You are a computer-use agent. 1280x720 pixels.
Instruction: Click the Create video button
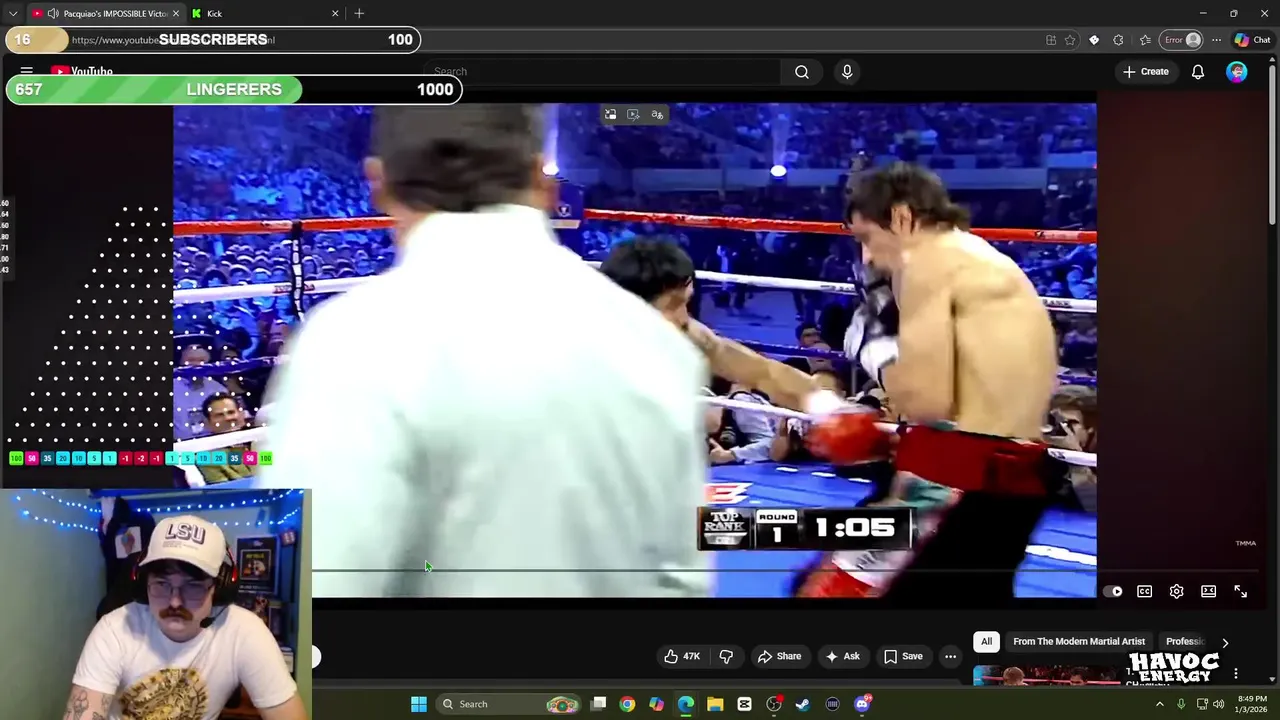(1146, 71)
